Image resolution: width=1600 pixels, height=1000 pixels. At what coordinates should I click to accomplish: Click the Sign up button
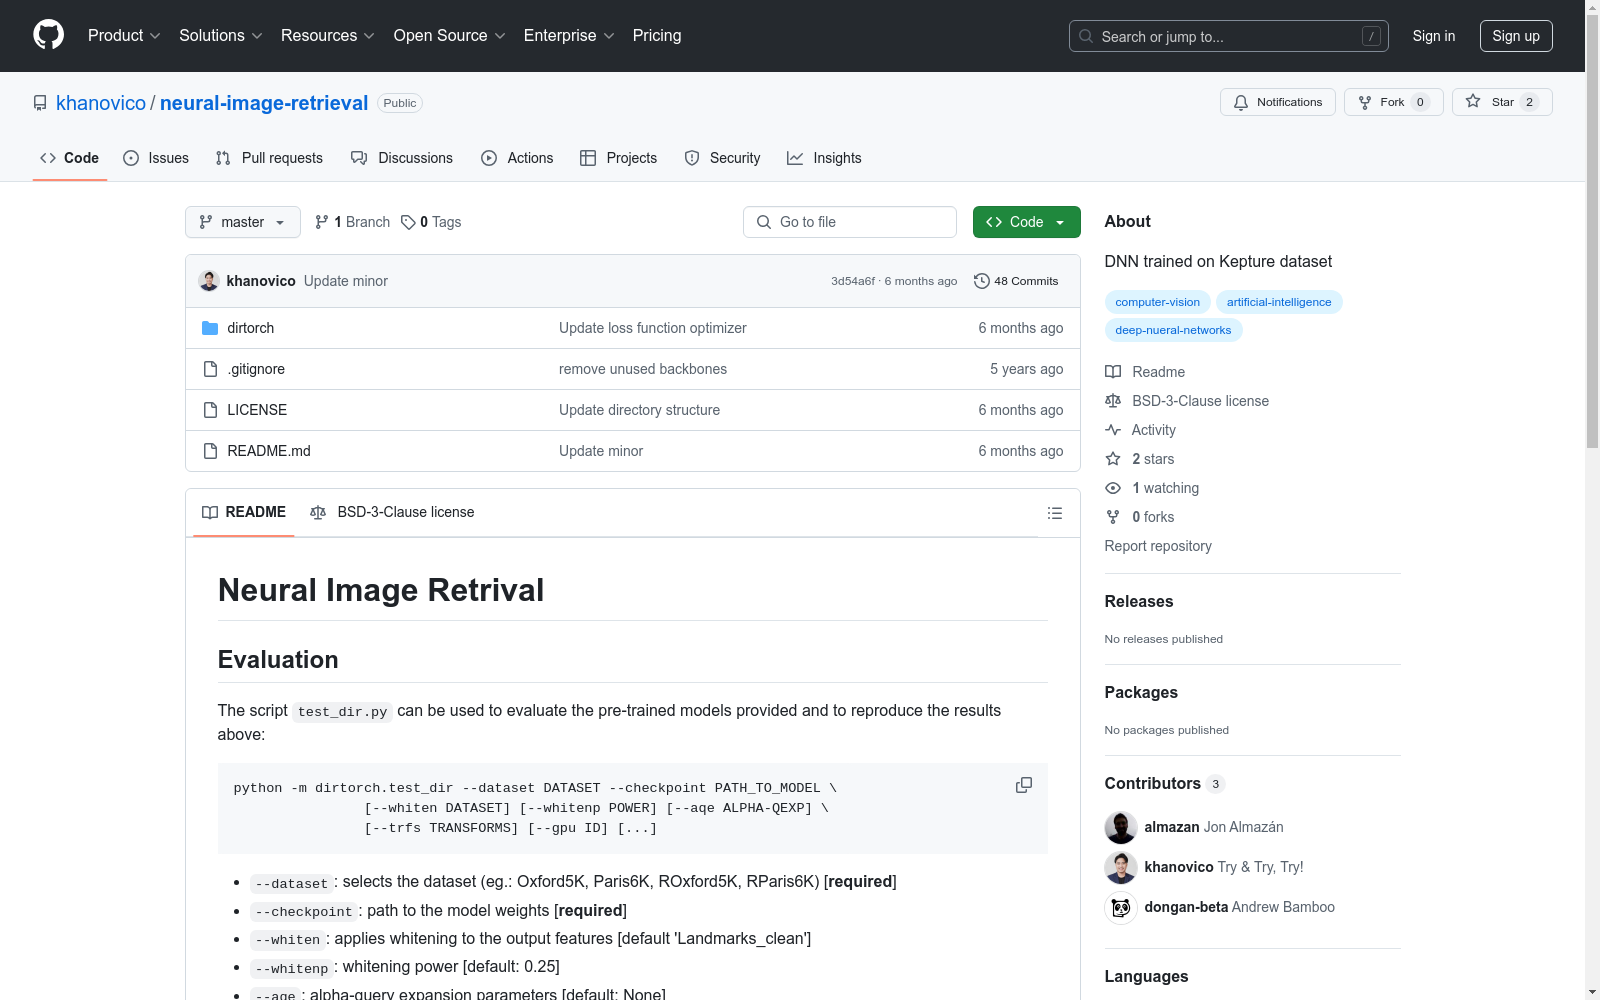point(1516,36)
